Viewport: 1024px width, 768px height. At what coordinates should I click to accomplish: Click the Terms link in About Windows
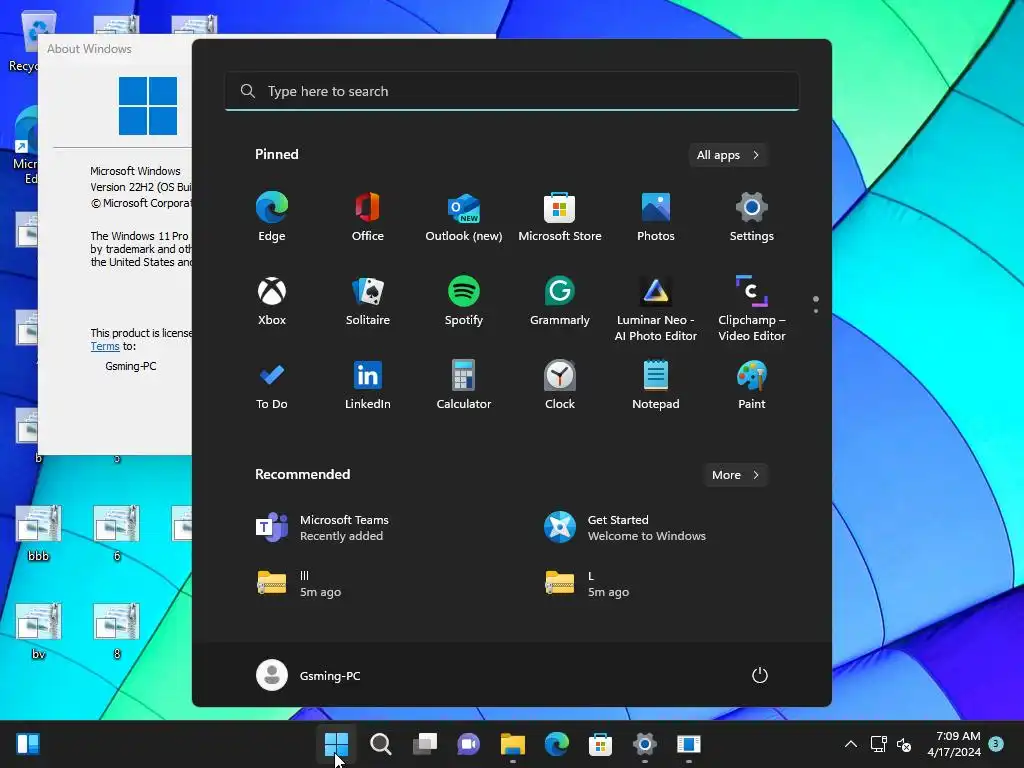point(105,347)
